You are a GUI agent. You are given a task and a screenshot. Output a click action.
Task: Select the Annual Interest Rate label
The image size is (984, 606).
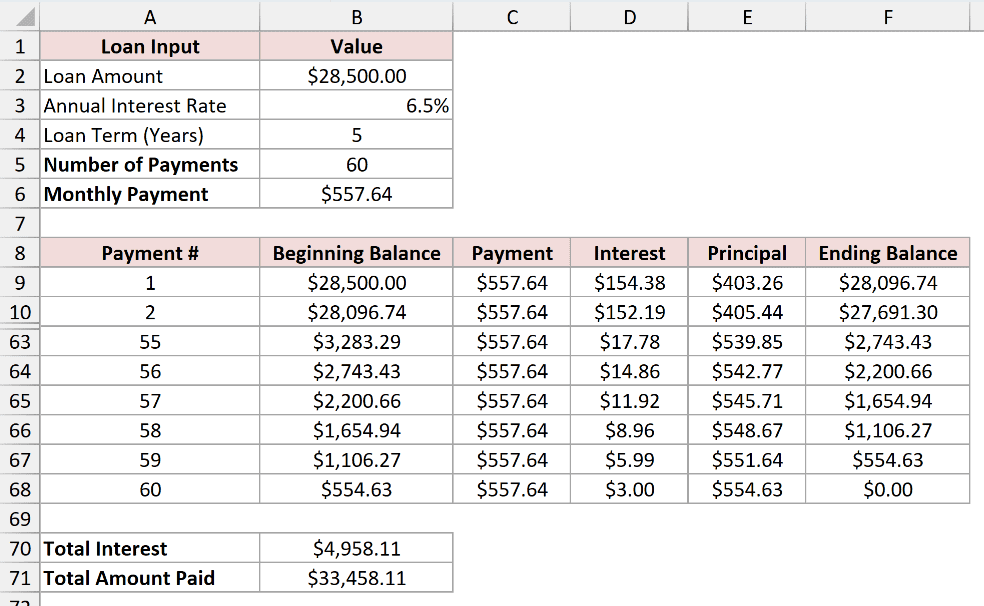coord(149,105)
